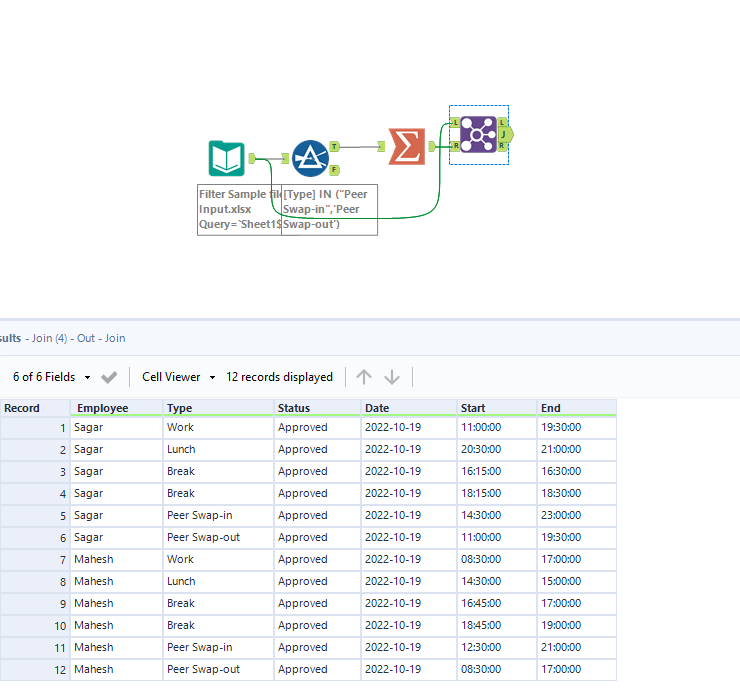
Task: Click the Summarize tool's output anchor
Action: [x=432, y=147]
